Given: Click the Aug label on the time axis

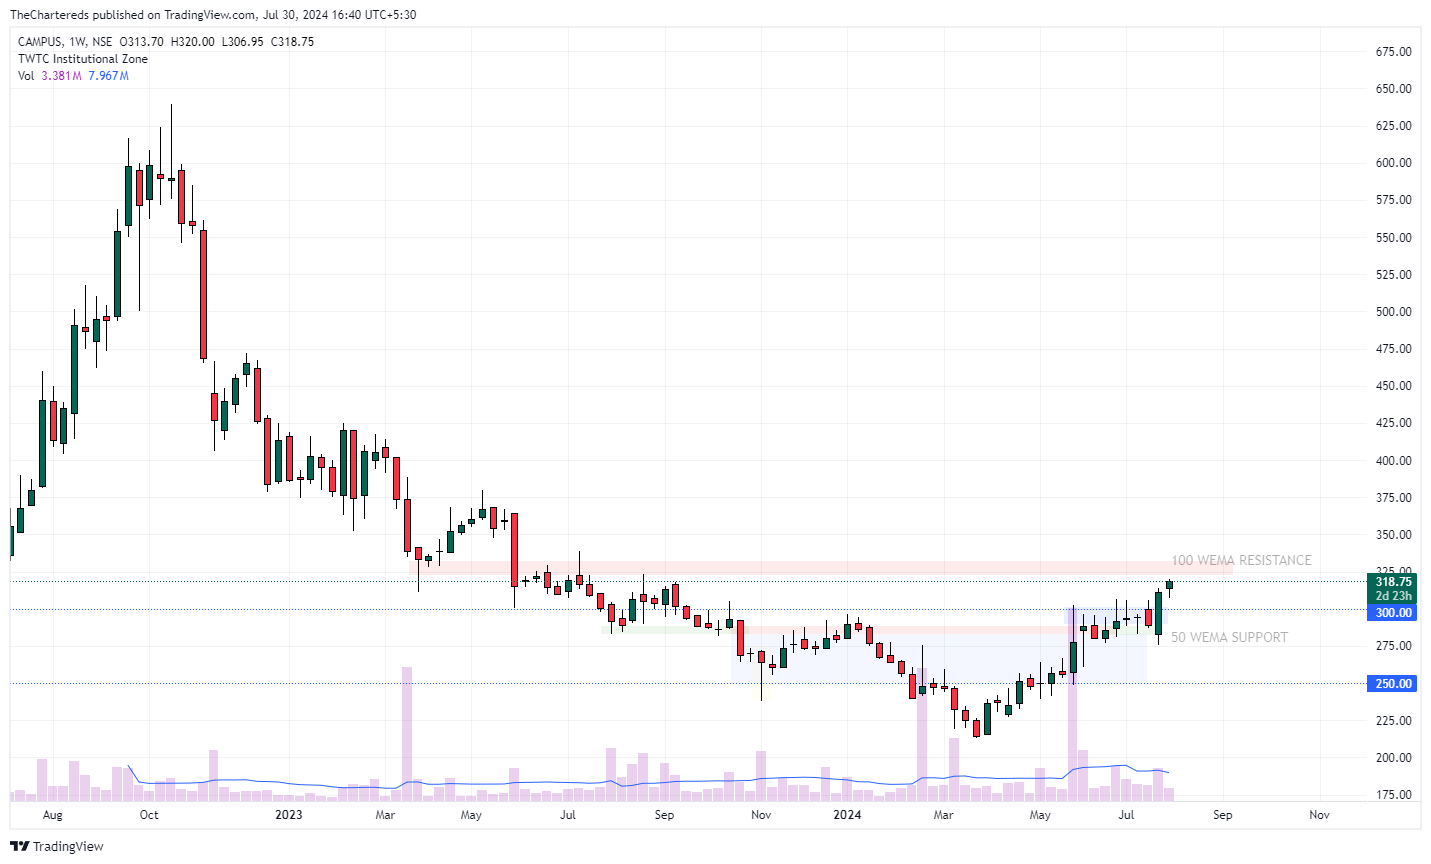Looking at the screenshot, I should (x=53, y=815).
